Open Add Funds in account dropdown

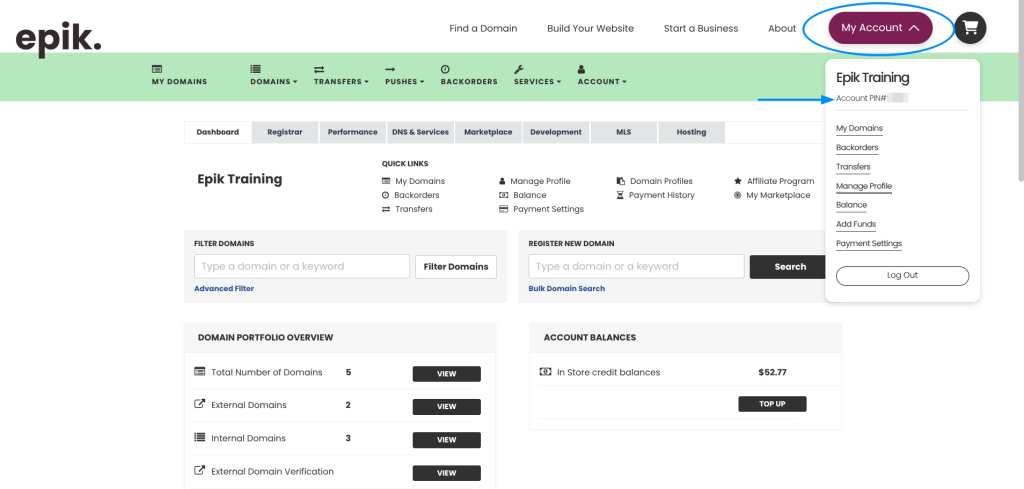coord(856,225)
